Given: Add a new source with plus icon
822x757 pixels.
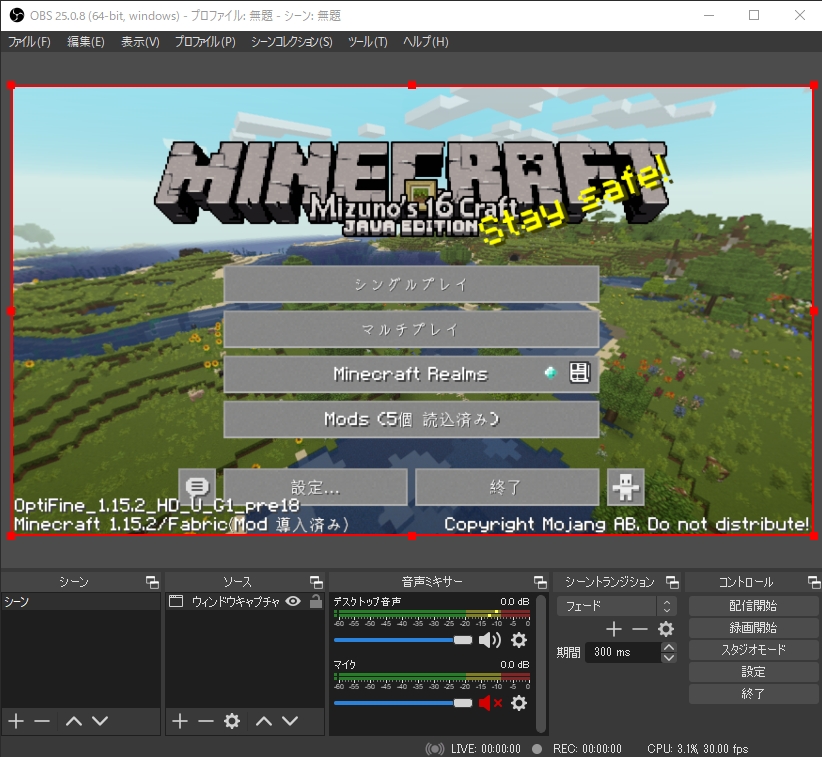Looking at the screenshot, I should click(x=180, y=721).
